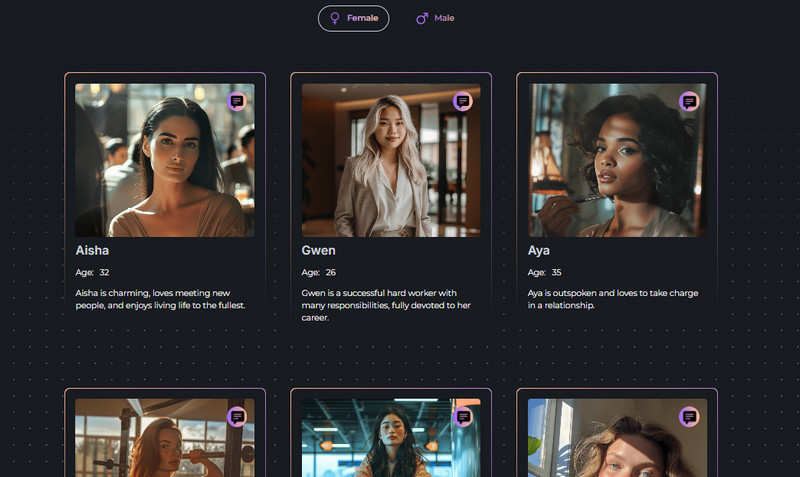Open Aya's profile photo
800x477 pixels.
pos(617,160)
